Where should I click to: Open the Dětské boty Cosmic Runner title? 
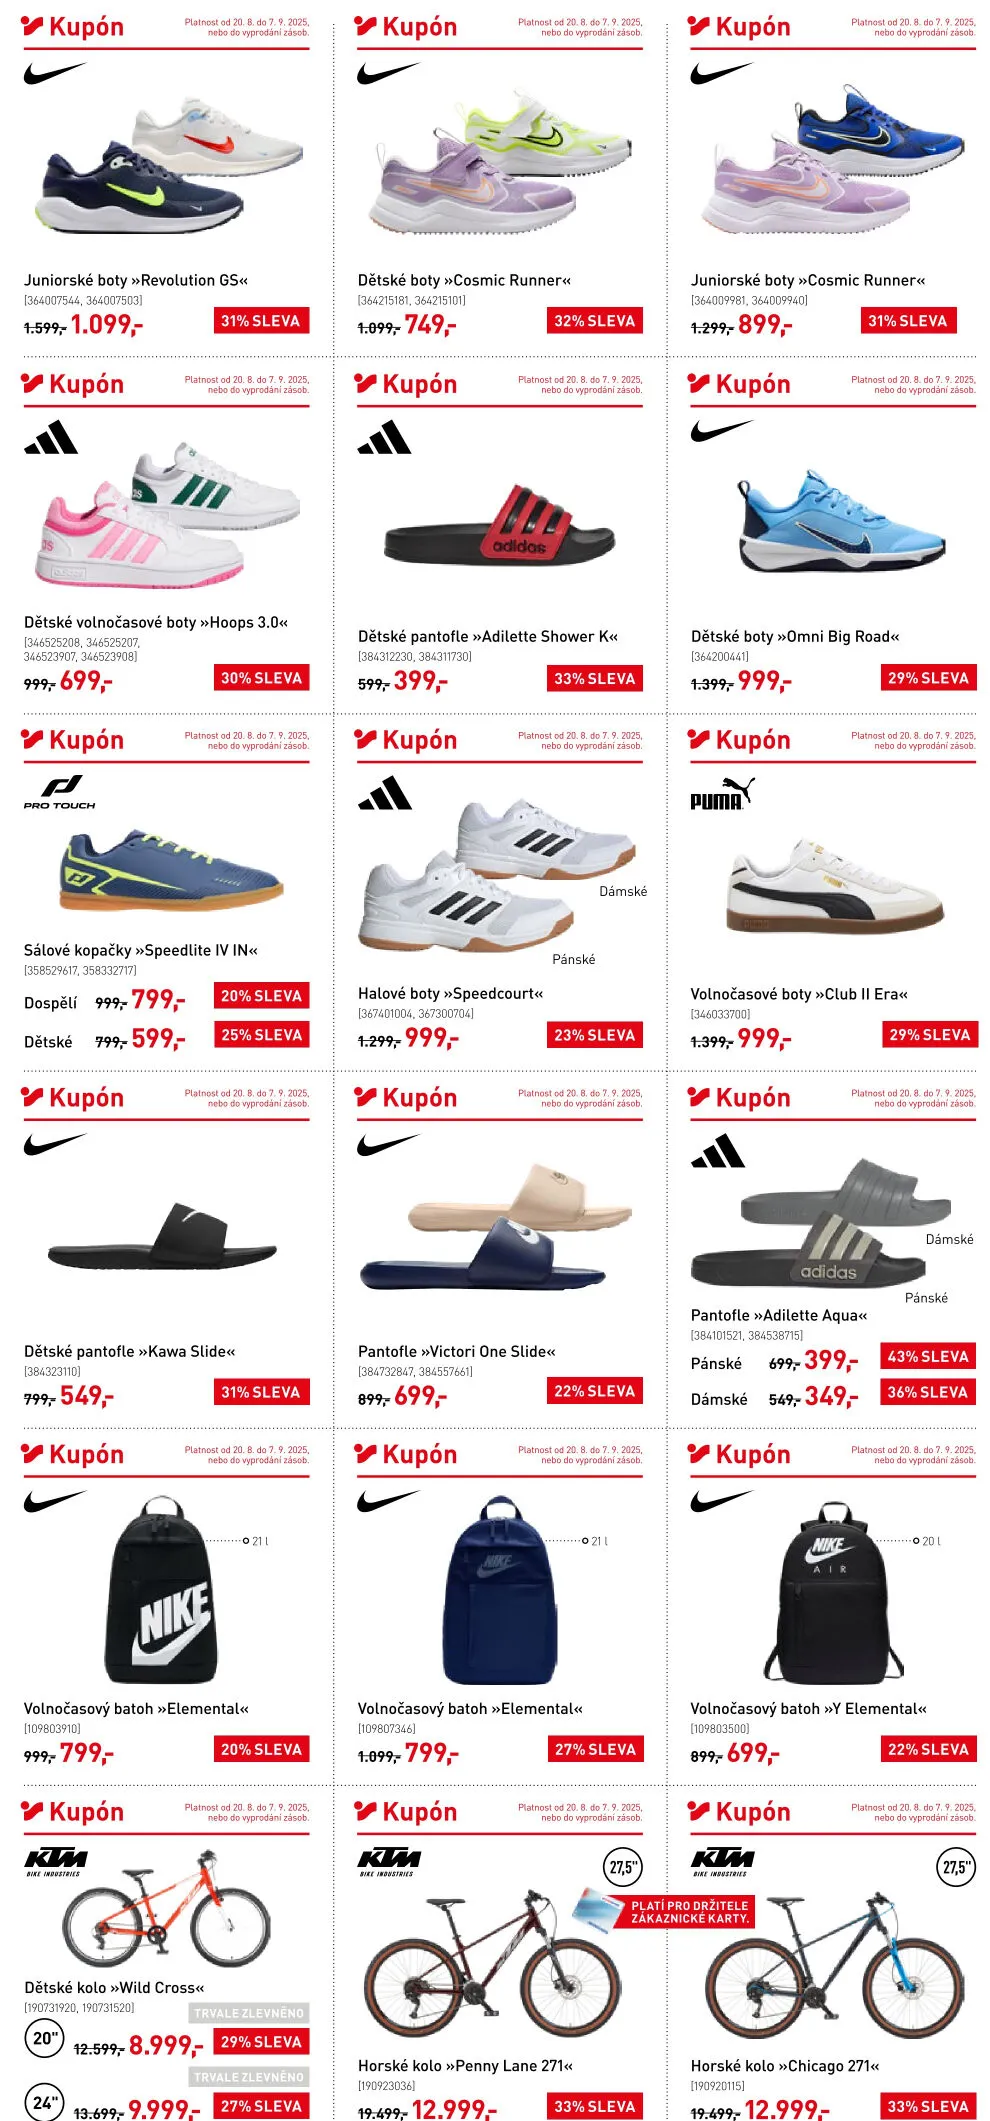pyautogui.click(x=464, y=280)
